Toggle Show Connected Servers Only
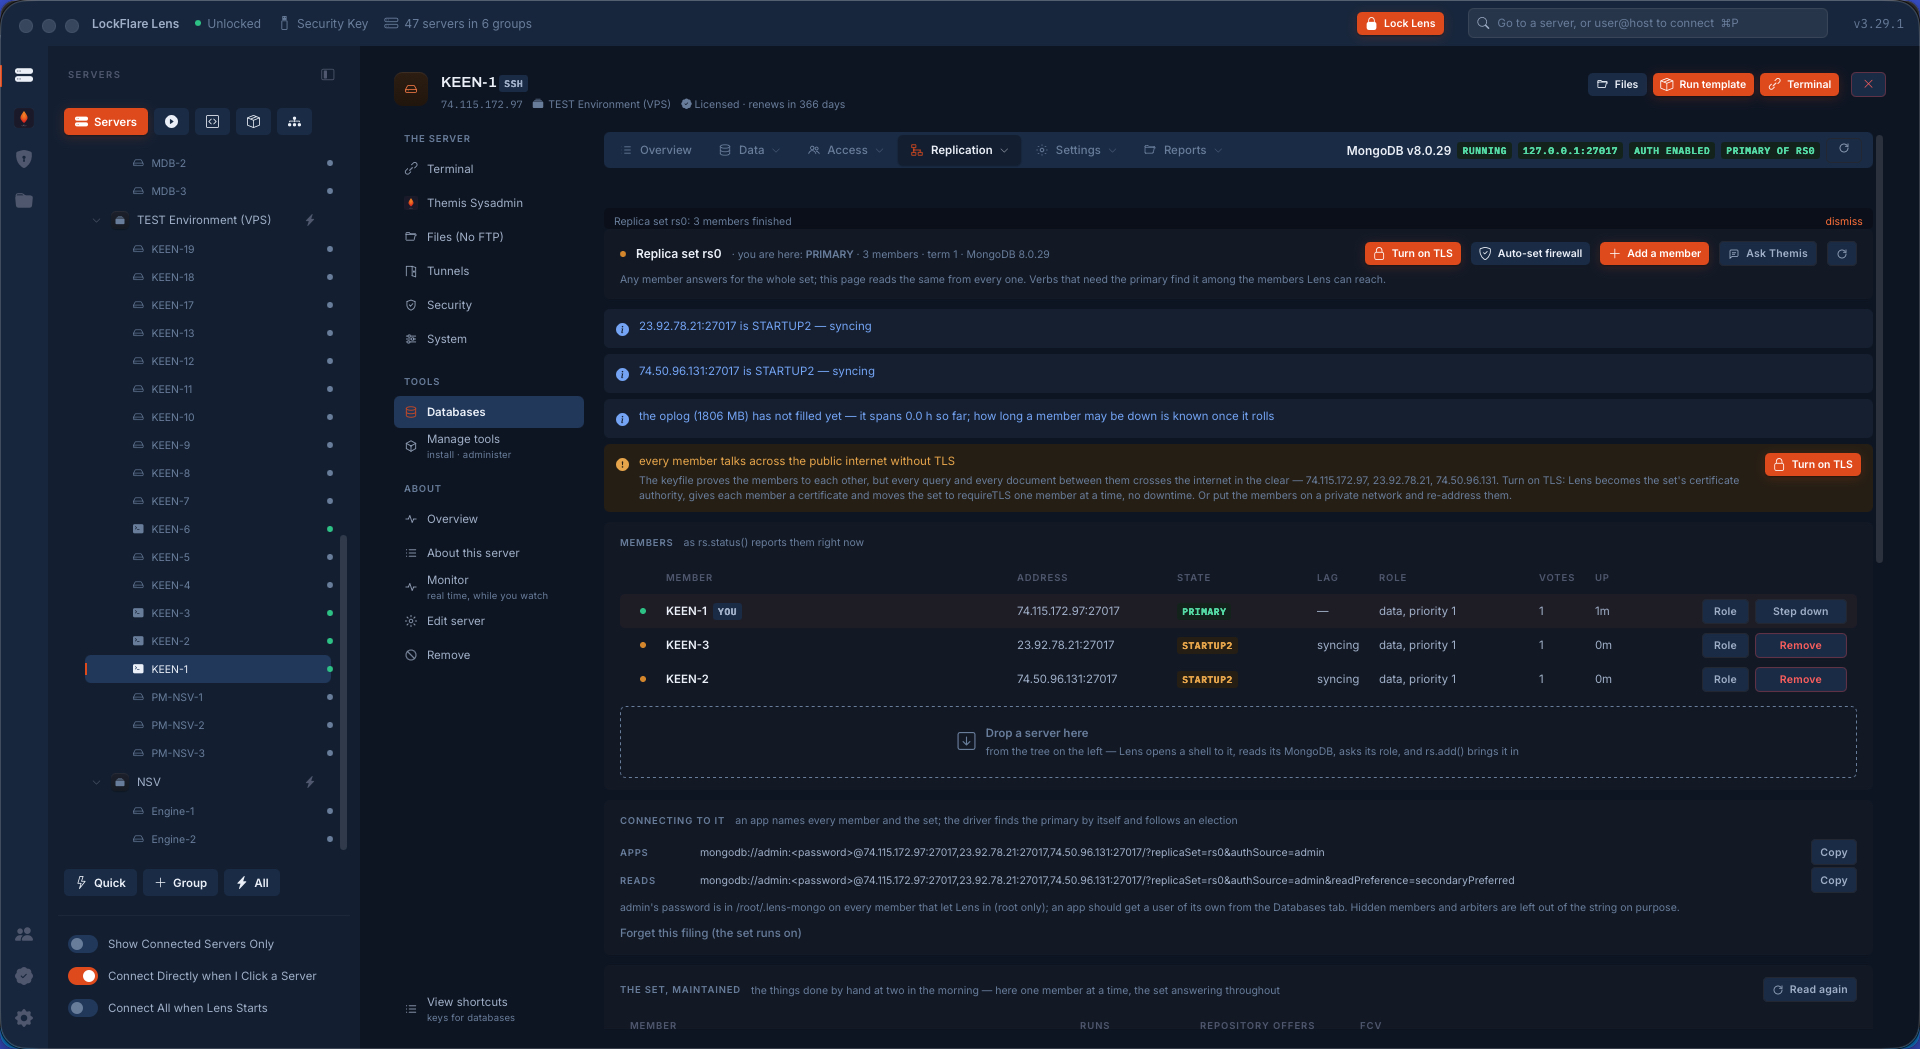Screen dimensions: 1920x1049 pyautogui.click(x=83, y=944)
